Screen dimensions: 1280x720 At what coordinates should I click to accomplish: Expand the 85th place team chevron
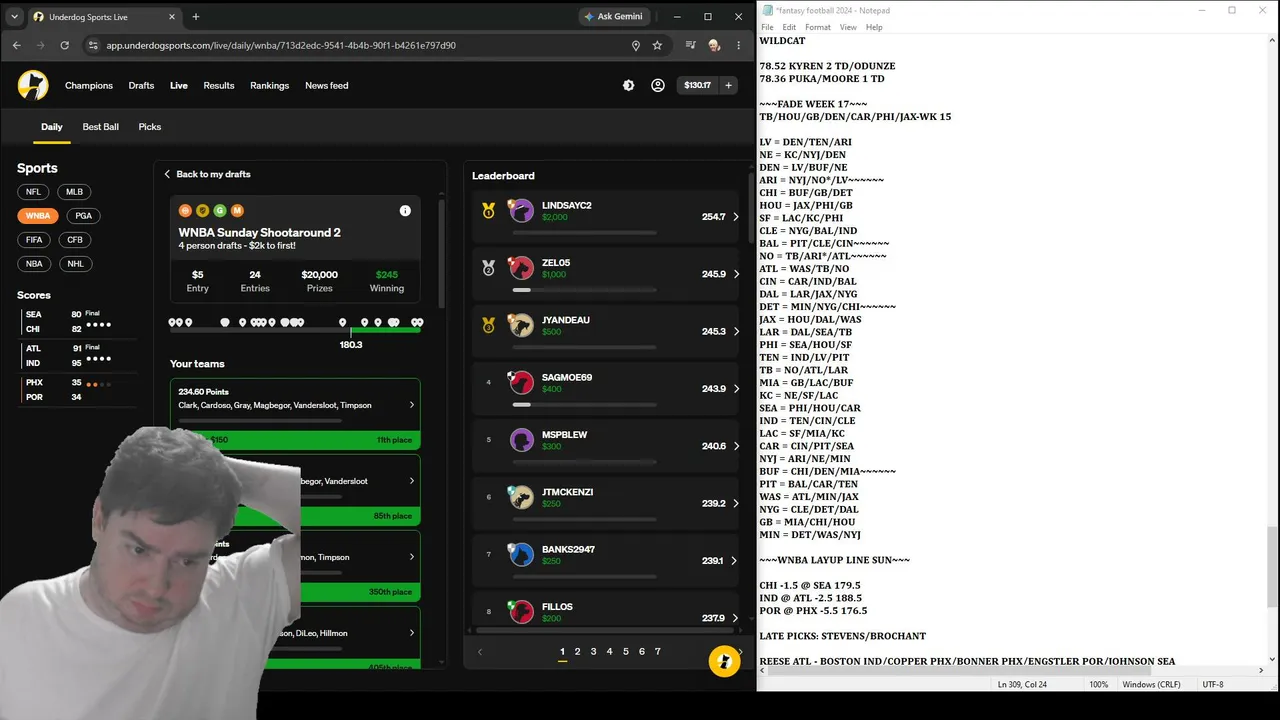(x=411, y=481)
